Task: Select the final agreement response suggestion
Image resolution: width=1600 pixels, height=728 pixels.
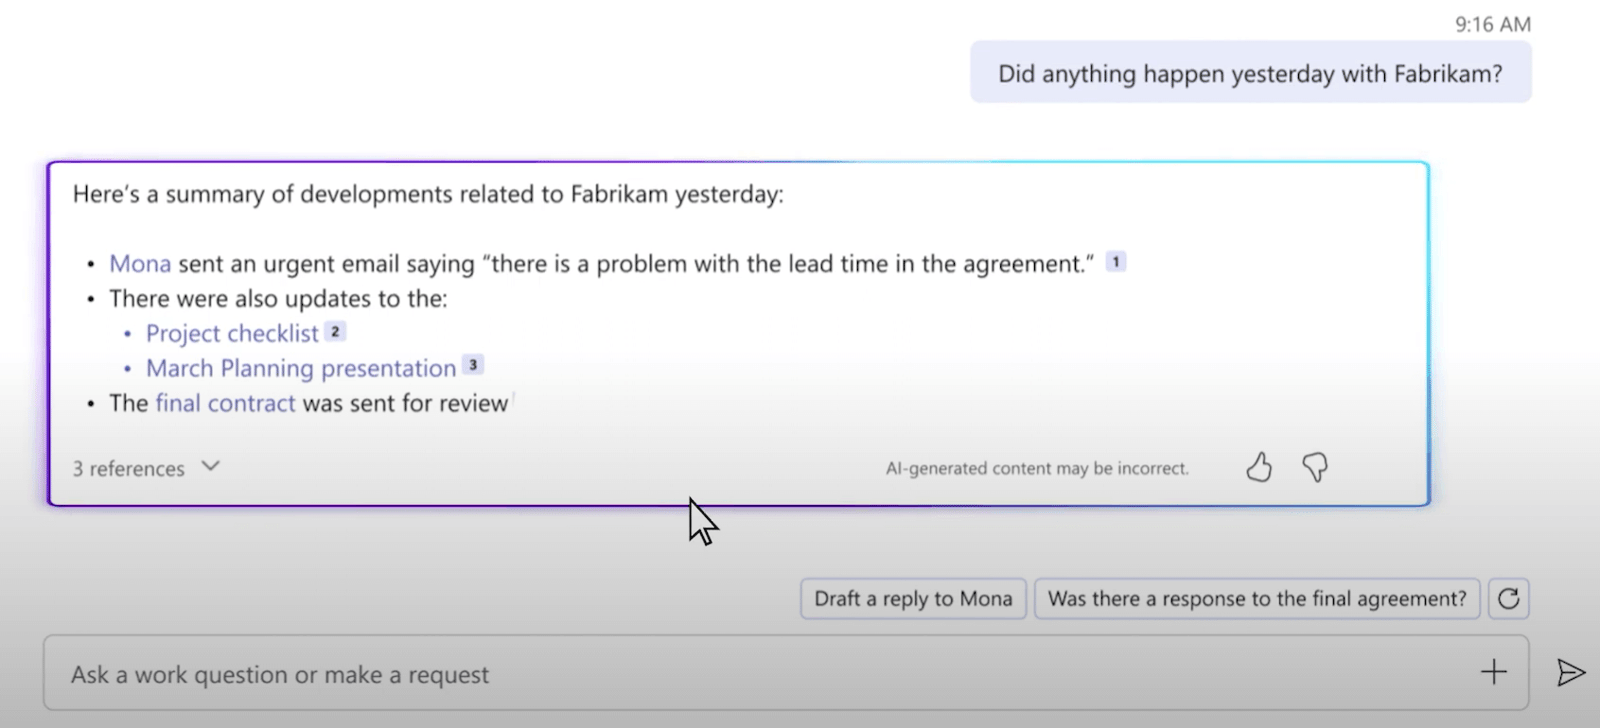Action: point(1256,598)
